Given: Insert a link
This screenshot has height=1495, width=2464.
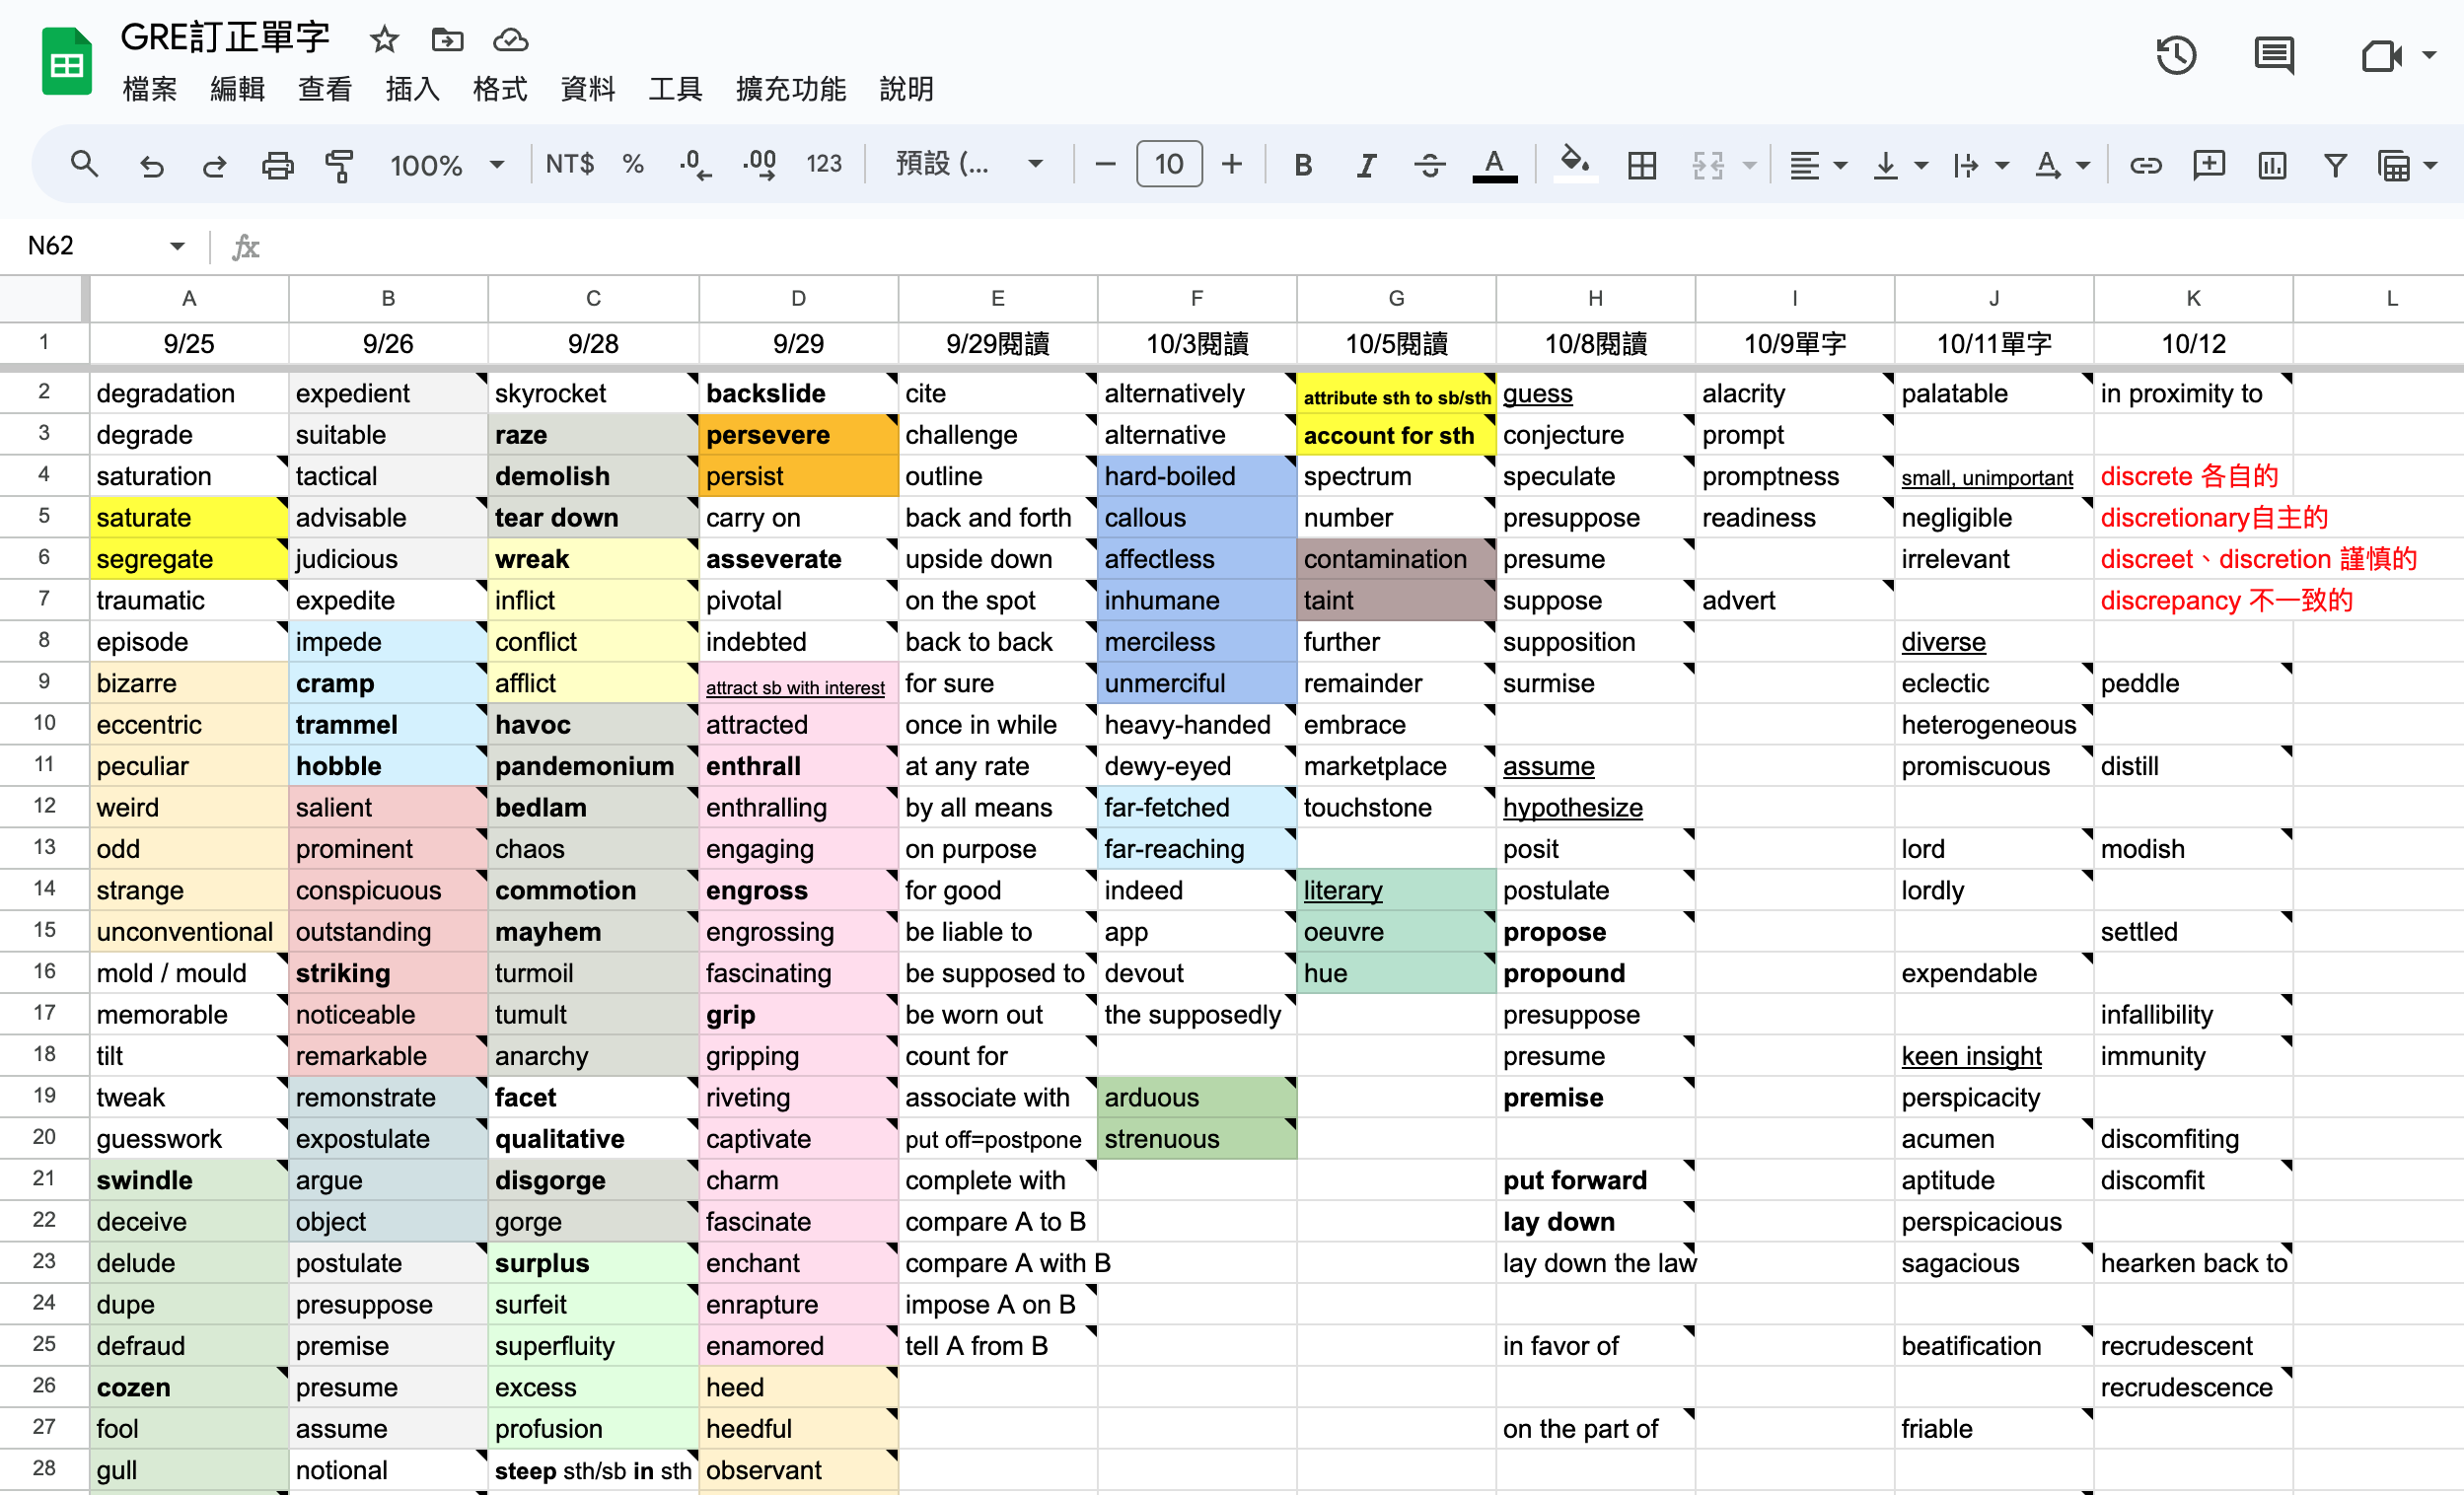Looking at the screenshot, I should click(2145, 165).
